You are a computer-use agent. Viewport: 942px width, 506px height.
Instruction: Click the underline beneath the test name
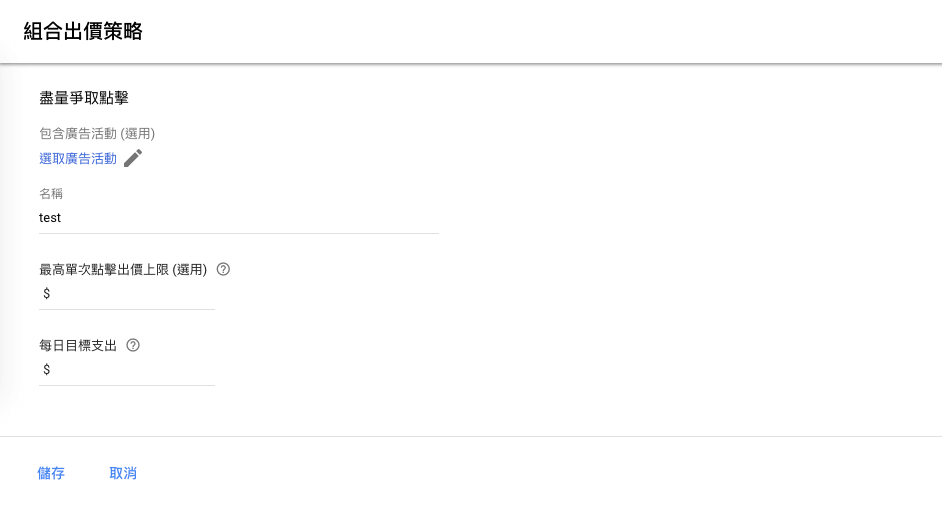[239, 233]
